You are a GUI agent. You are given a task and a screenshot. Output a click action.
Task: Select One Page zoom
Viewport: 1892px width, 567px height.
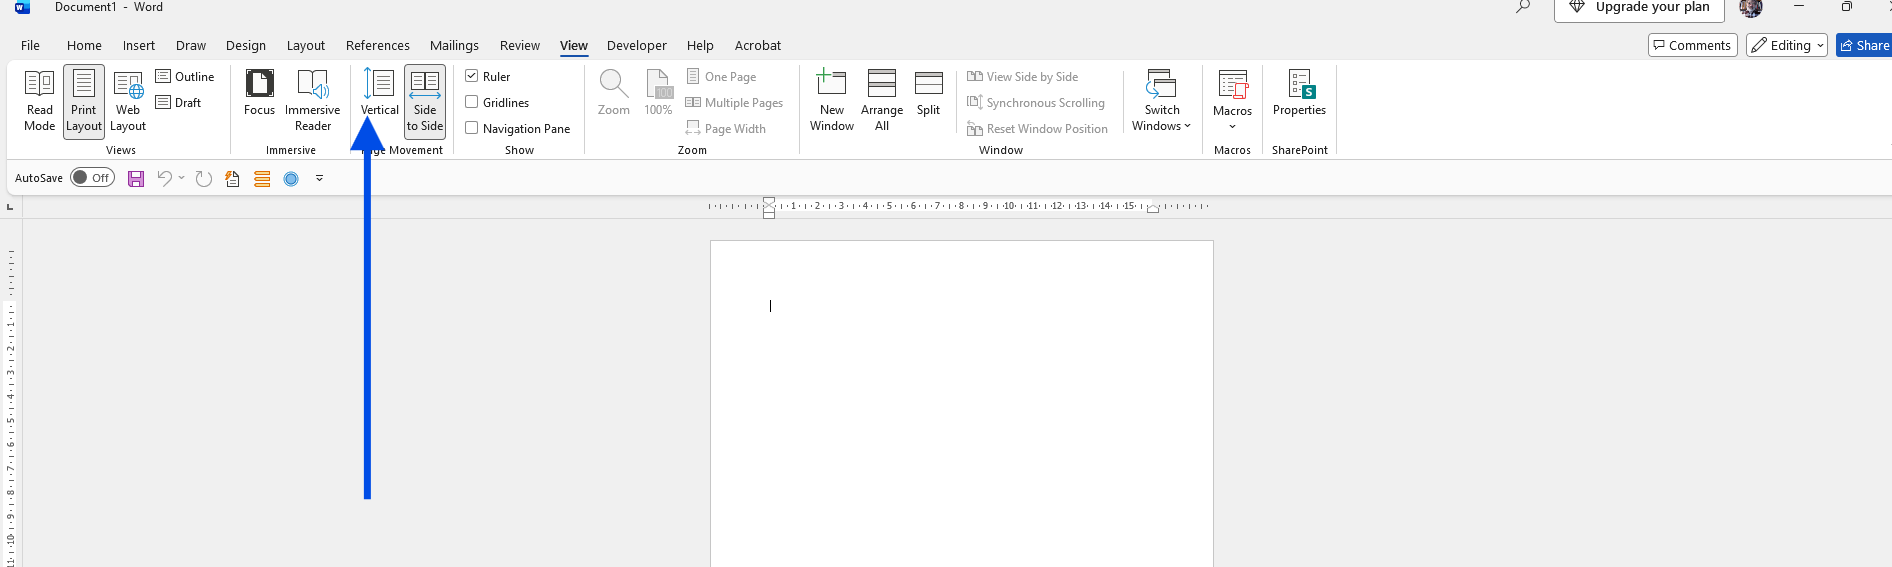(x=721, y=77)
